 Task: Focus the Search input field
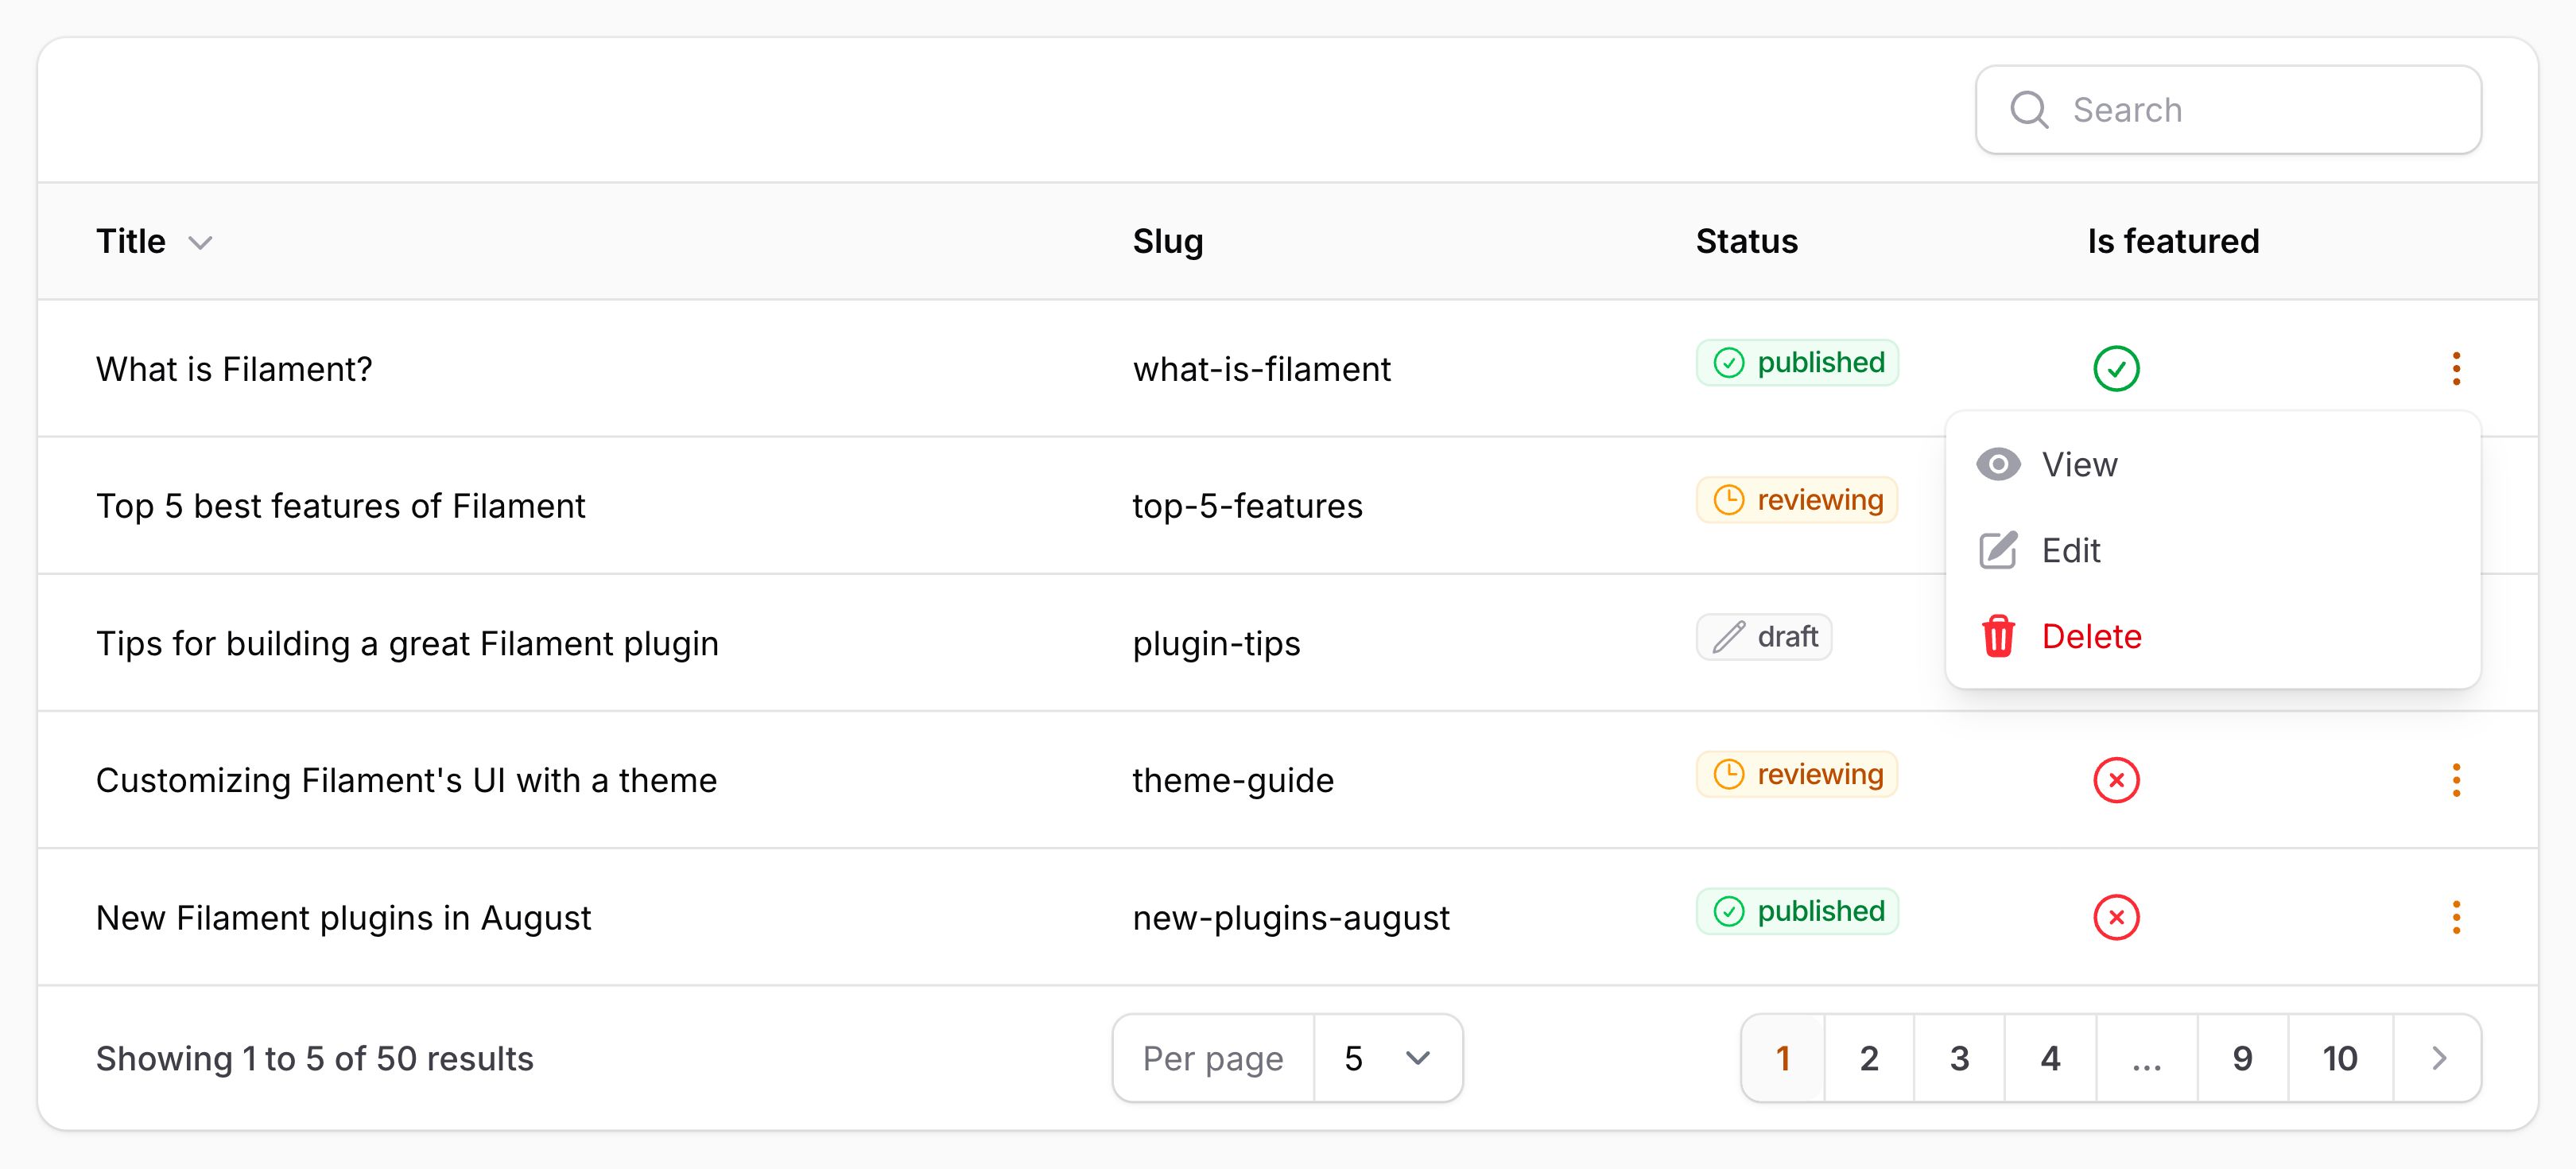click(2260, 110)
